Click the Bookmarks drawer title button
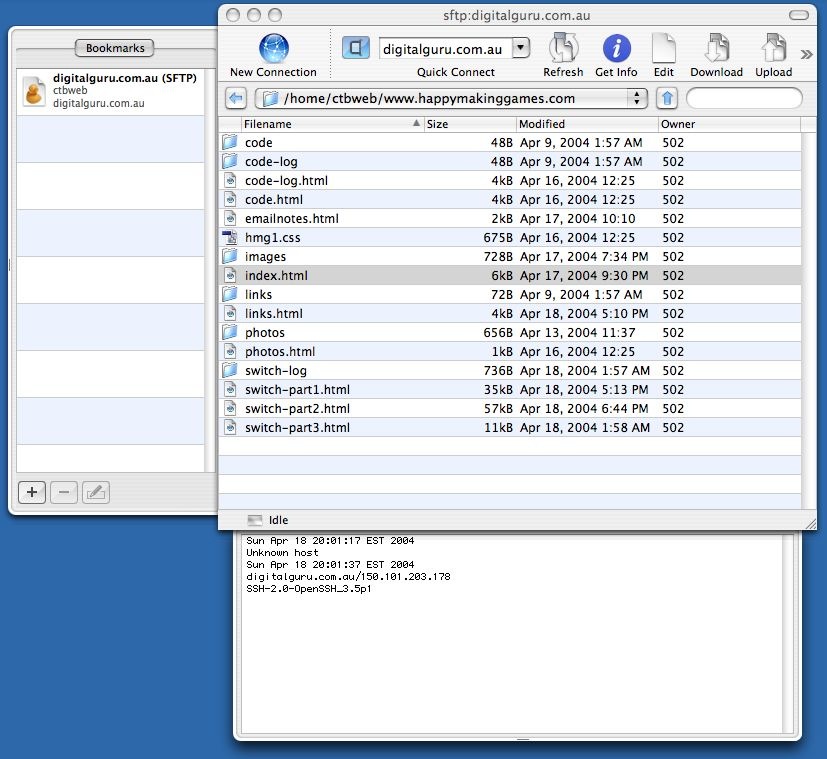Image resolution: width=827 pixels, height=759 pixels. [114, 48]
